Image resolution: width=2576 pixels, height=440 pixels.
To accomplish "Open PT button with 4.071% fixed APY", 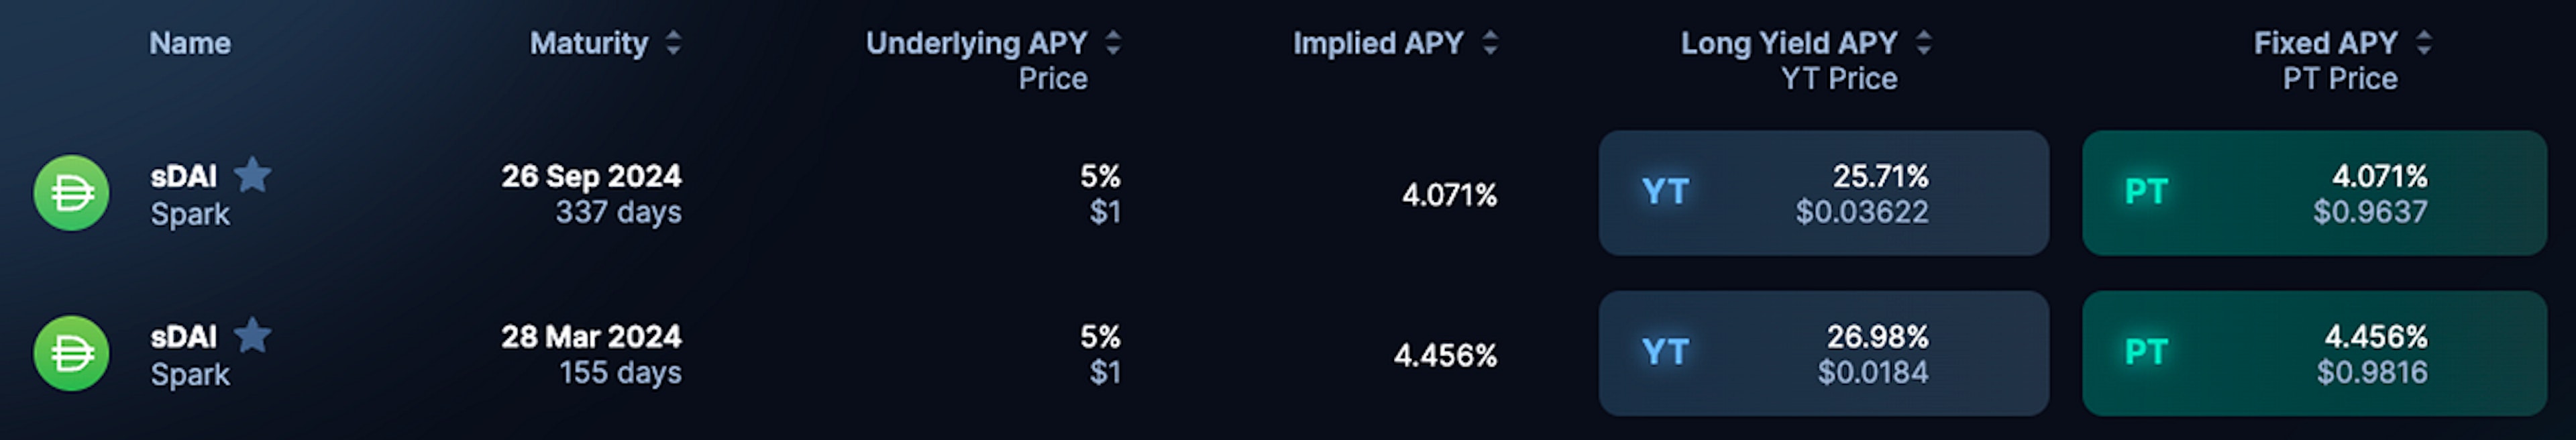I will point(2314,193).
